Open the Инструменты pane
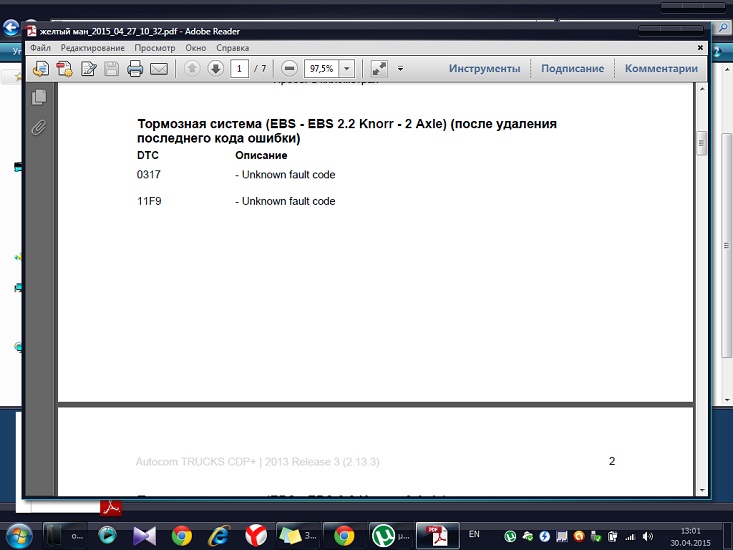 (484, 68)
